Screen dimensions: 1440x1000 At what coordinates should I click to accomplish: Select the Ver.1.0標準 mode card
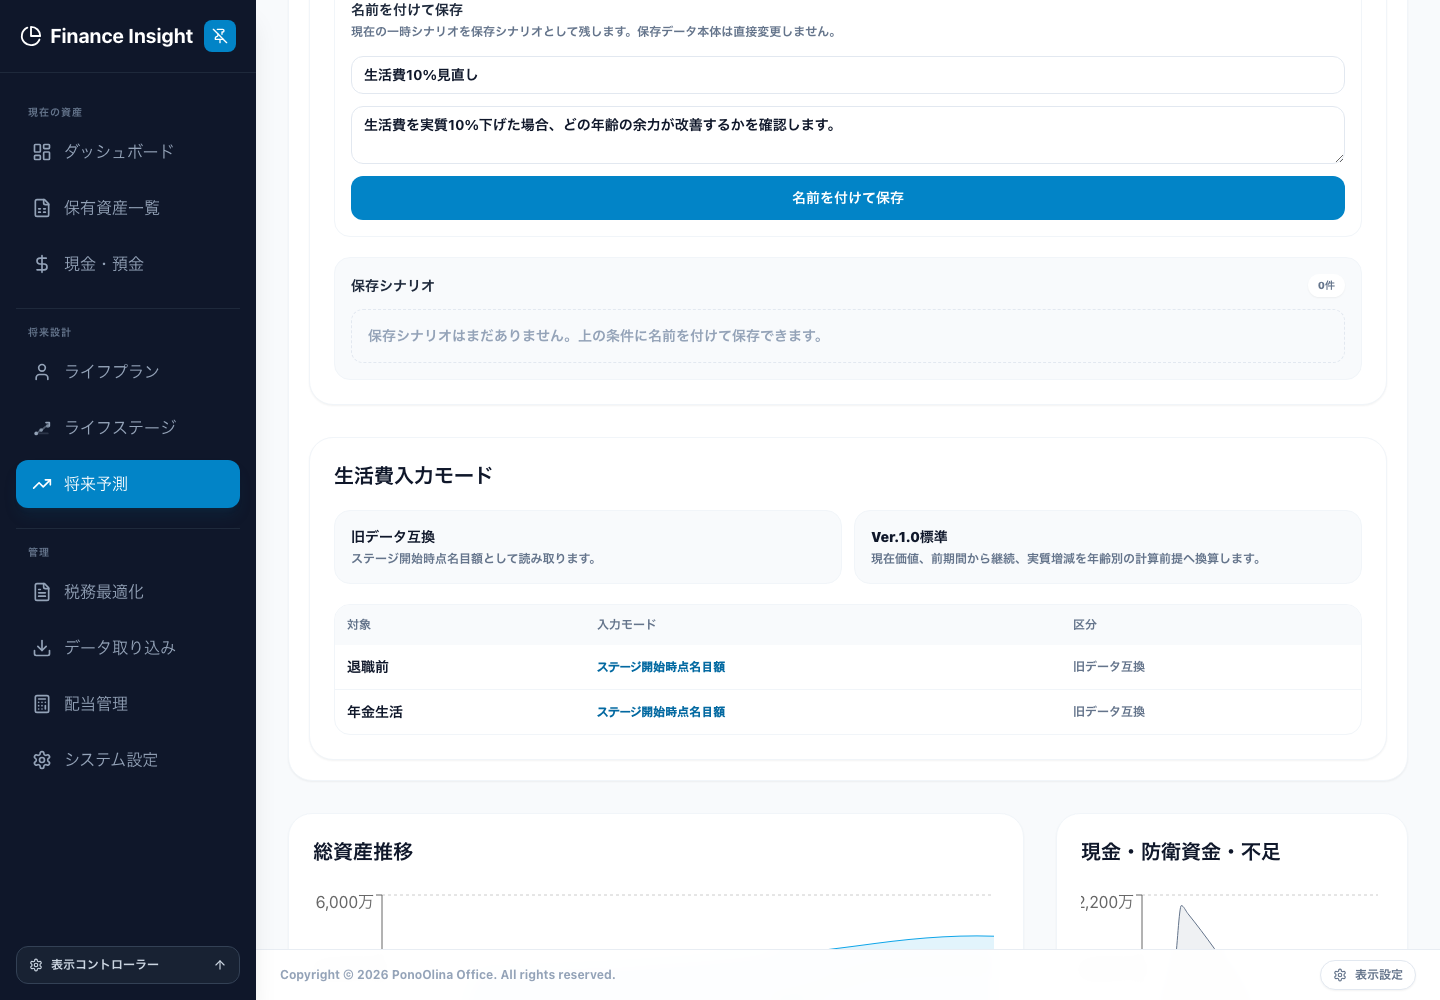pyautogui.click(x=1108, y=547)
